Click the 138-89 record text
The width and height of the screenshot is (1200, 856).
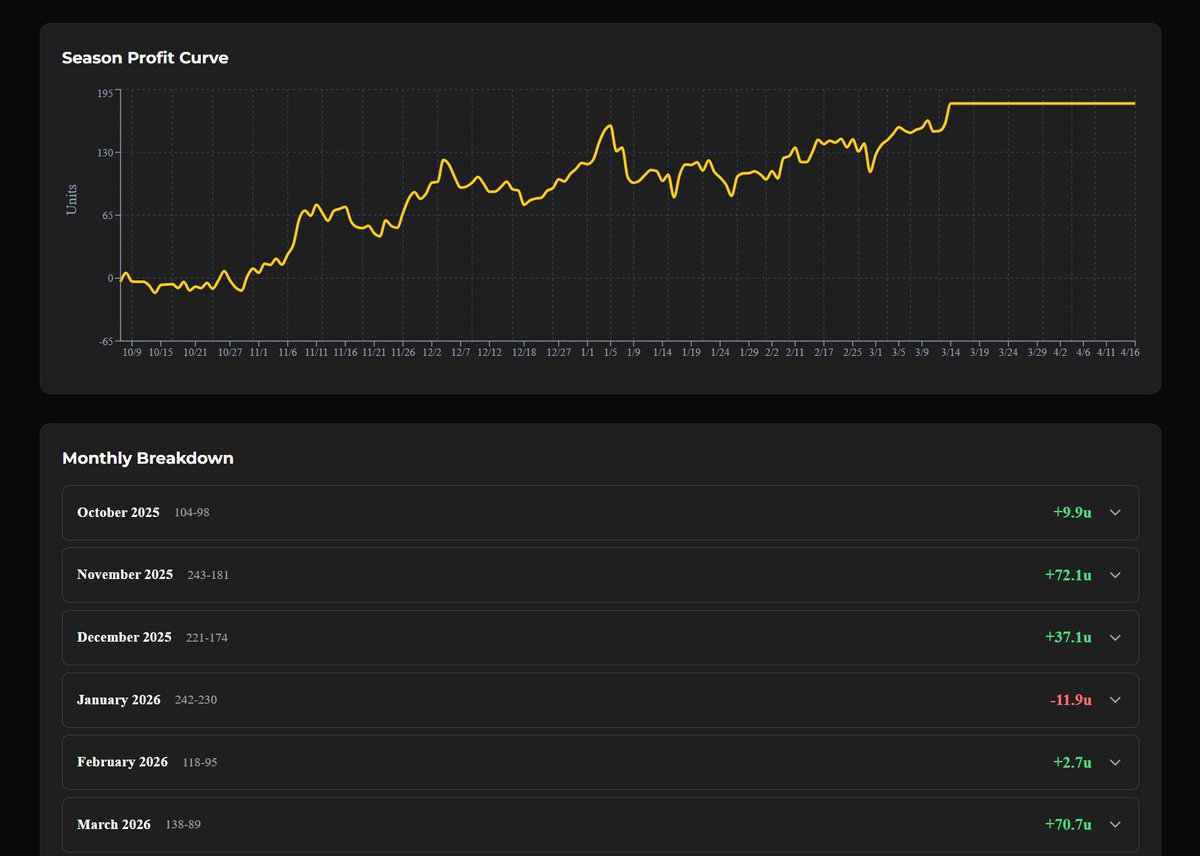click(x=183, y=825)
